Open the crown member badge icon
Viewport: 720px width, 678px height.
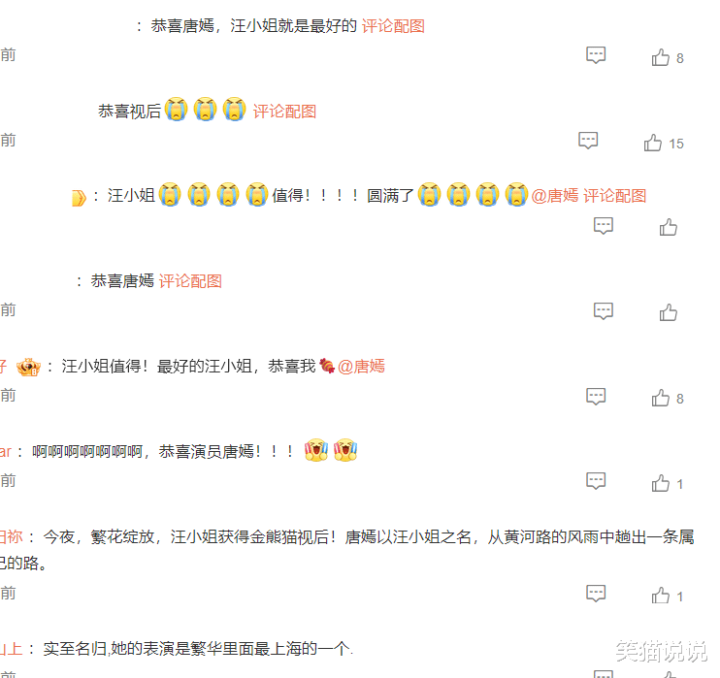[28, 367]
